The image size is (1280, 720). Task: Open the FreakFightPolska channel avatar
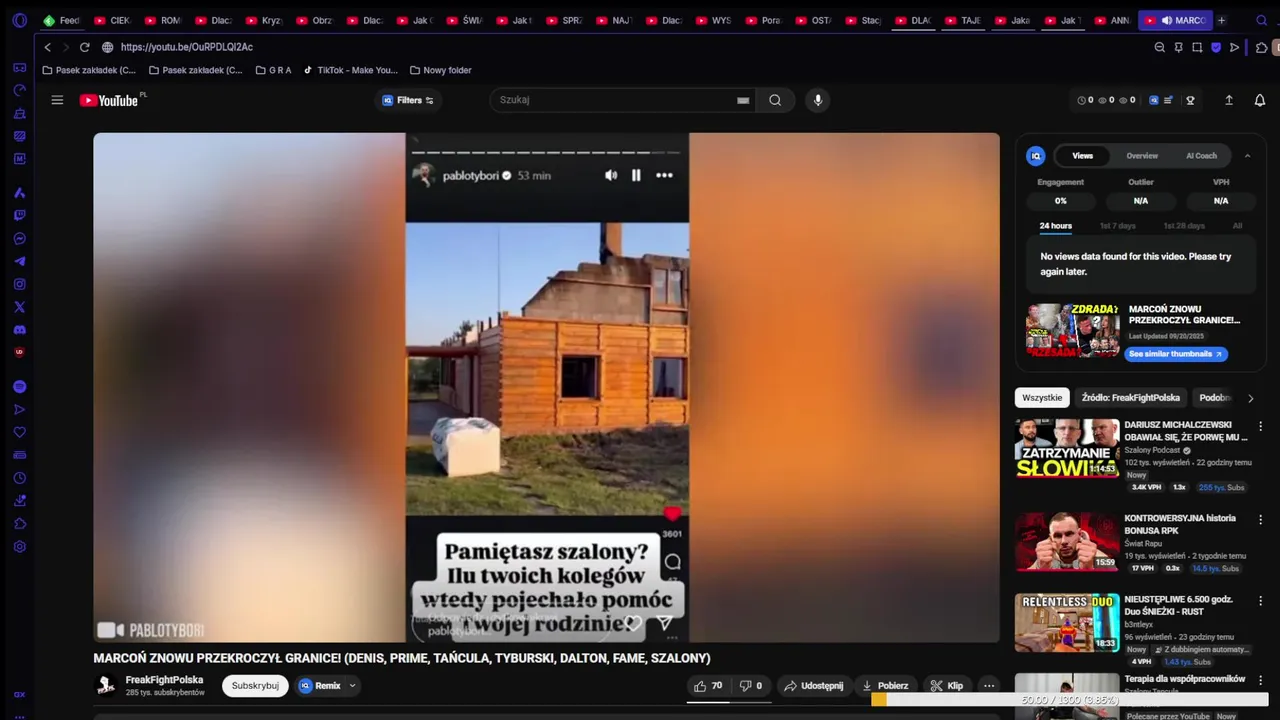[x=105, y=686]
